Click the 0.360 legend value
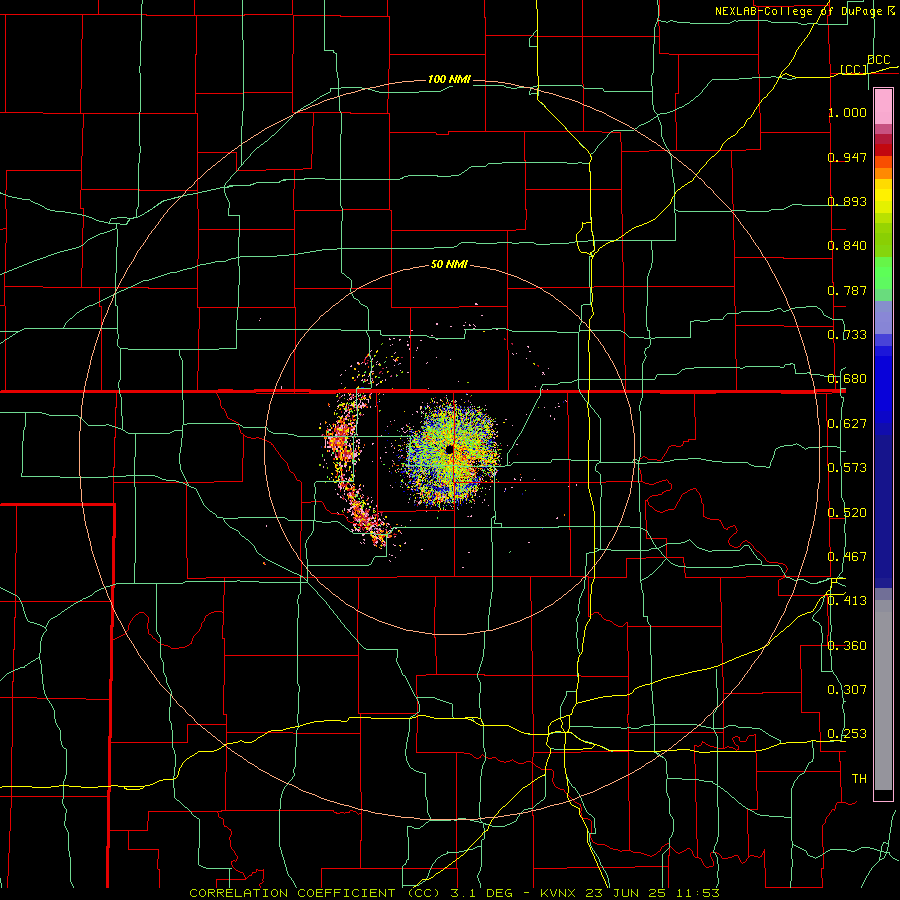 point(847,646)
